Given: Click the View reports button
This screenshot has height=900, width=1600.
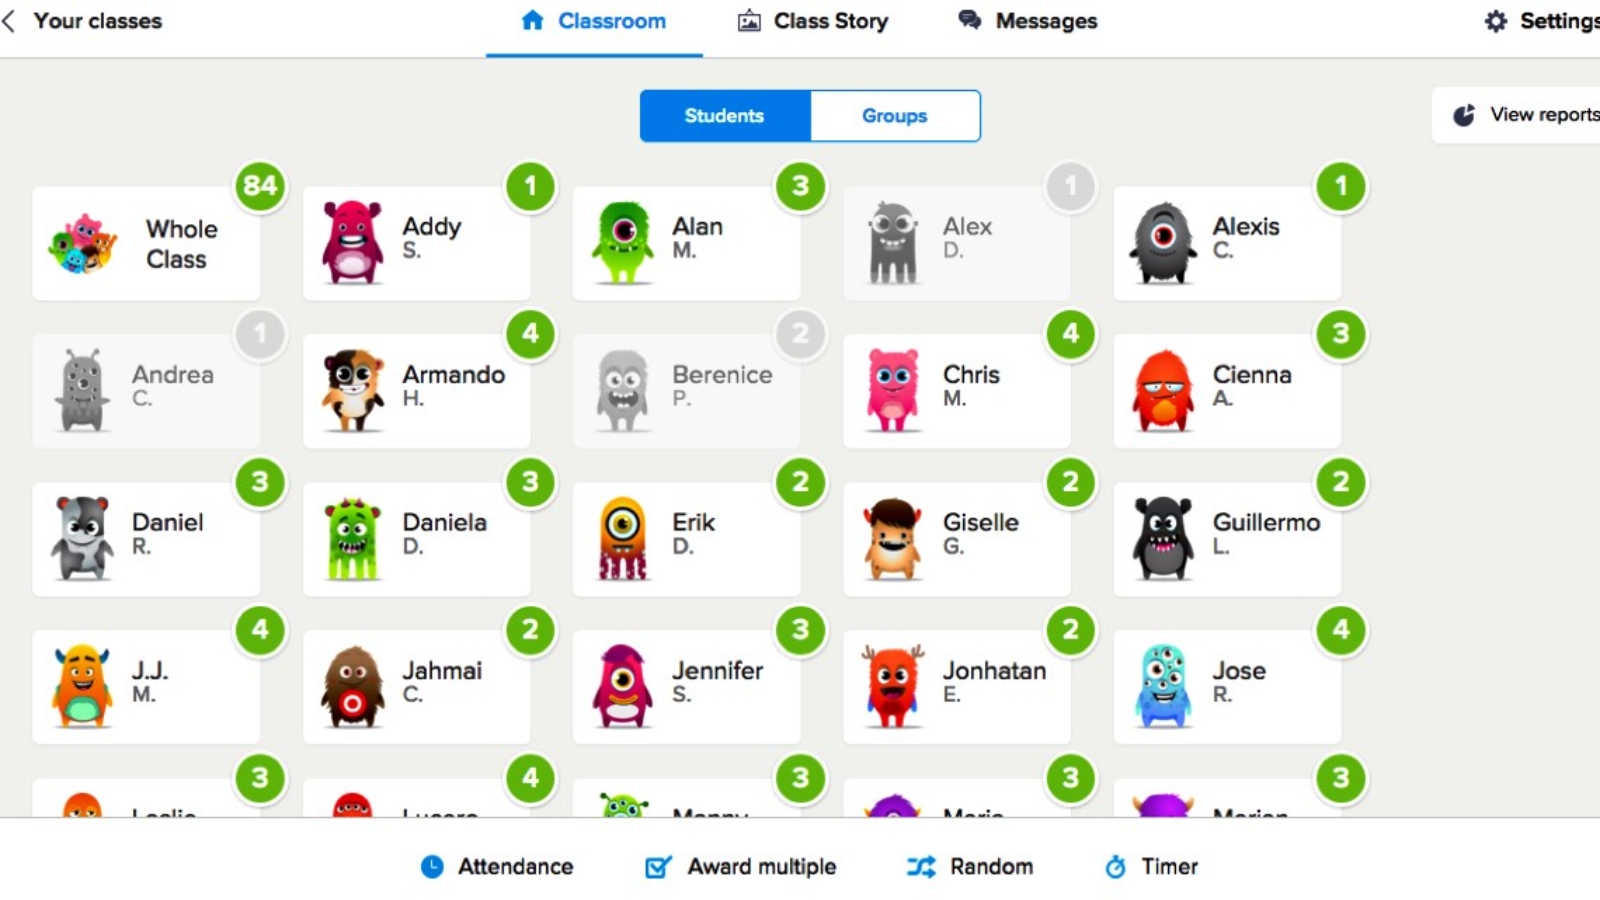Looking at the screenshot, I should (x=1516, y=115).
